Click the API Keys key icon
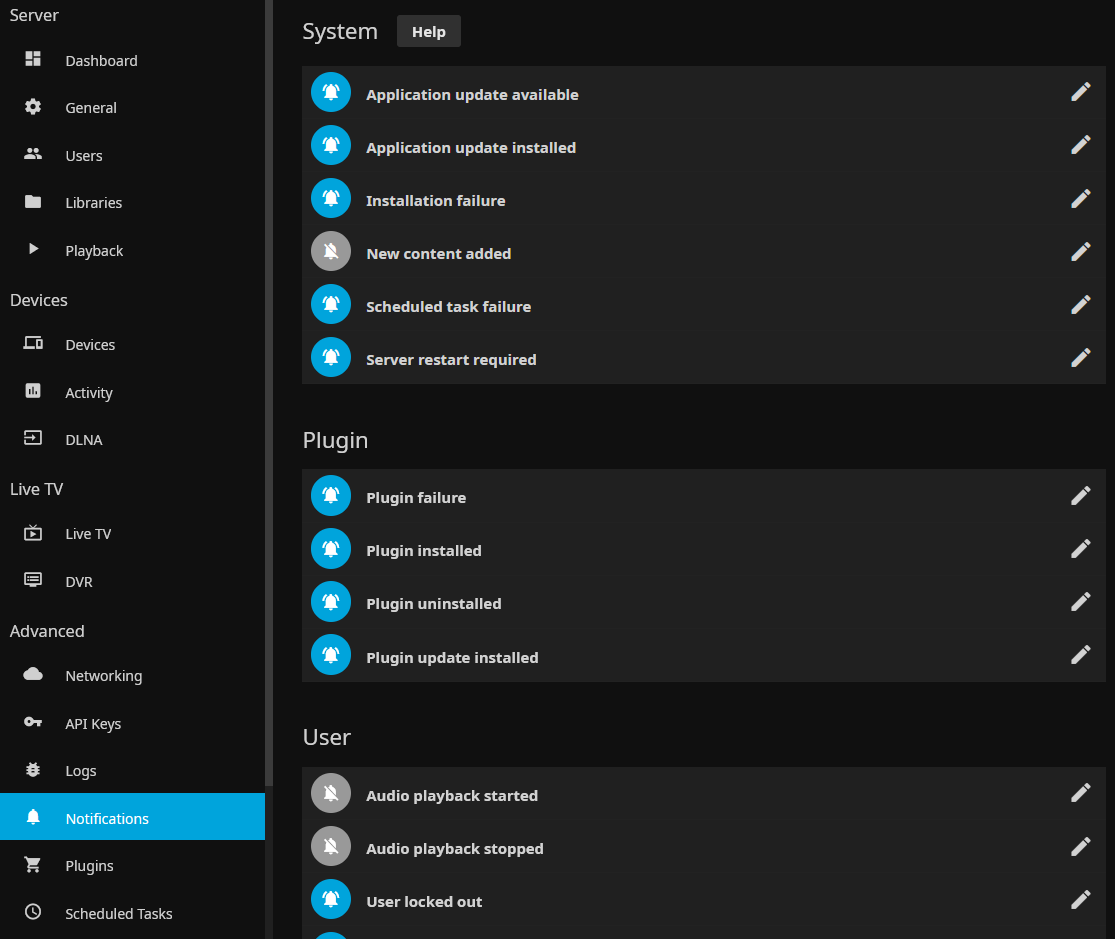1115x939 pixels. click(33, 723)
